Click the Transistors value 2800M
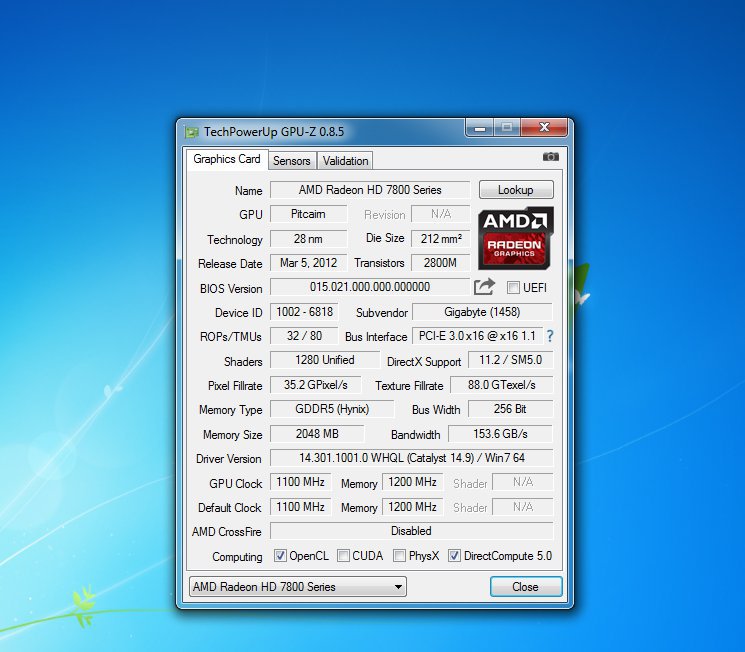 click(440, 263)
